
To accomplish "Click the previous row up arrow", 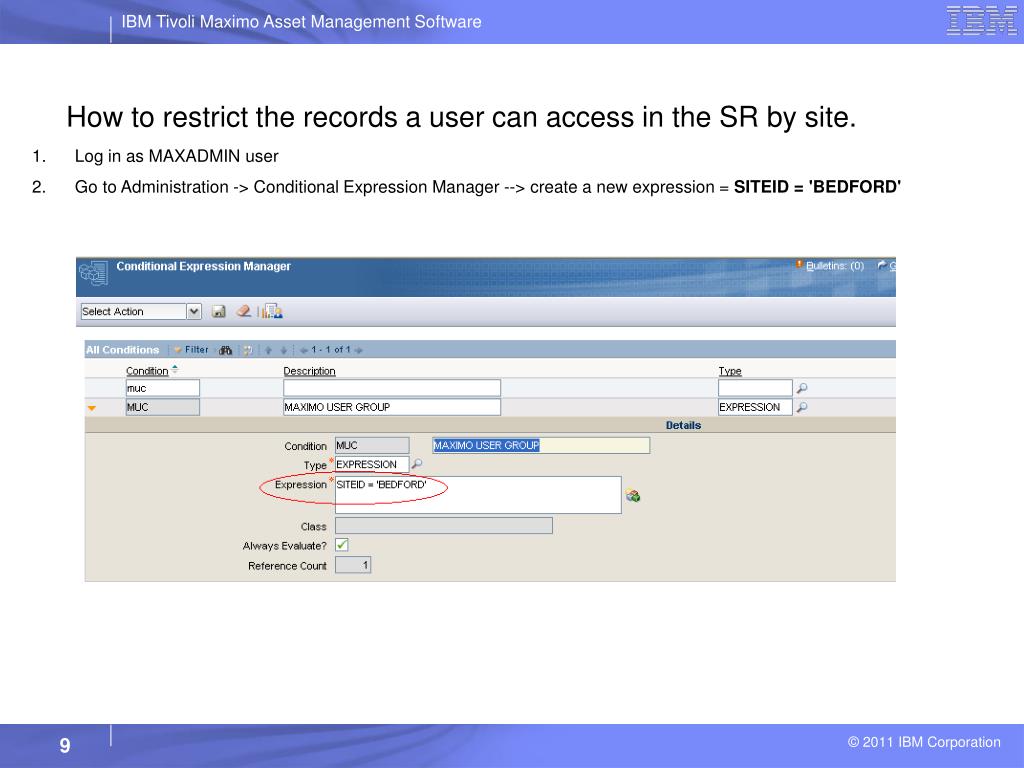I will pos(268,350).
